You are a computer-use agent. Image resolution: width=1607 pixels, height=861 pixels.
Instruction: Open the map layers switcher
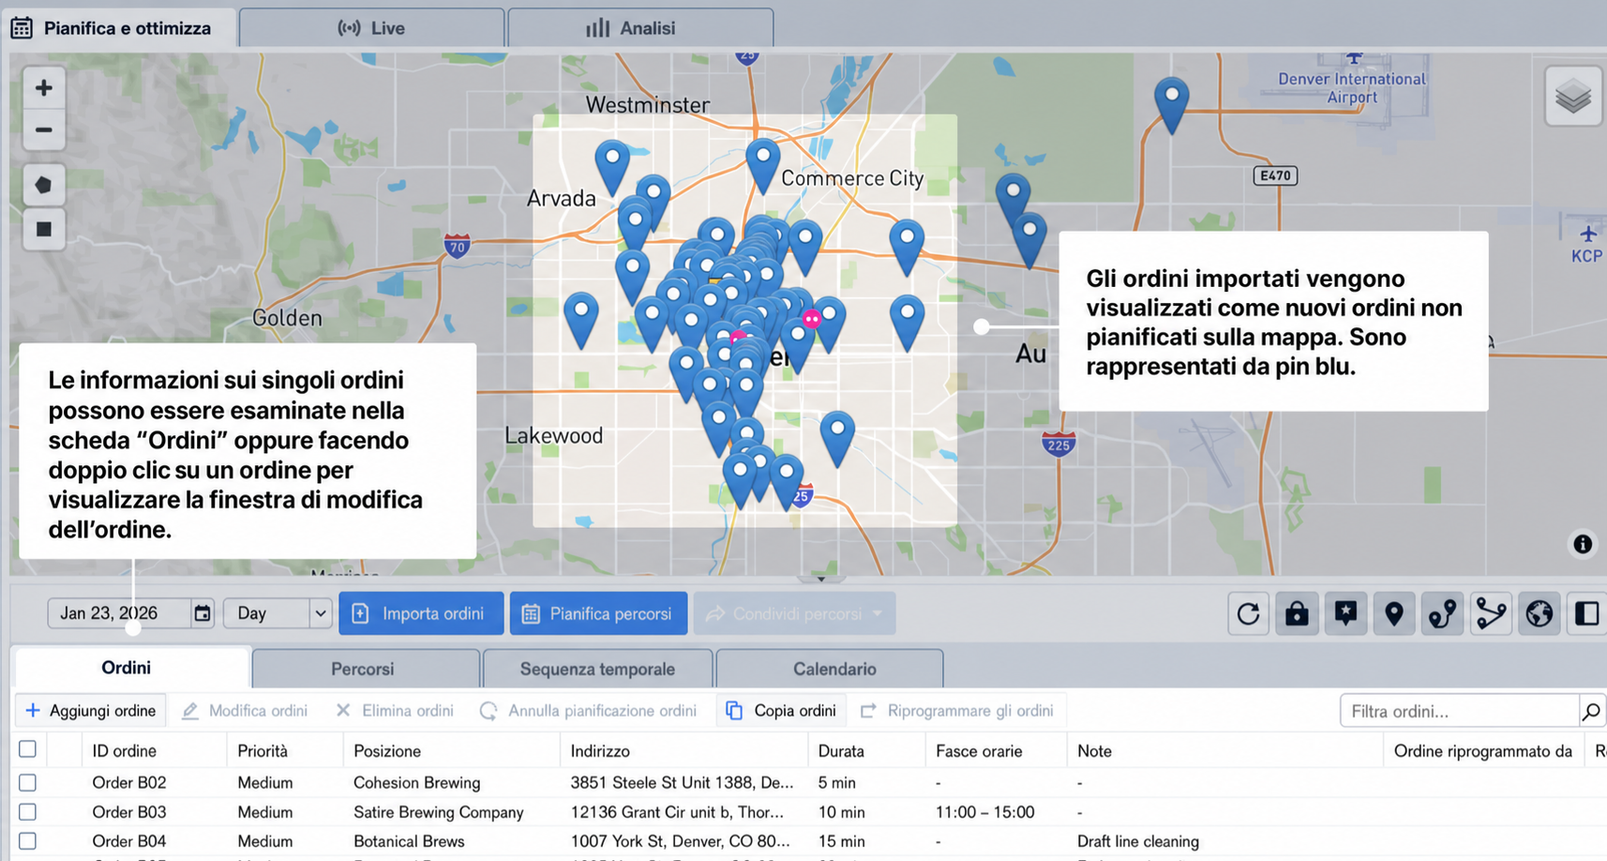click(1573, 96)
